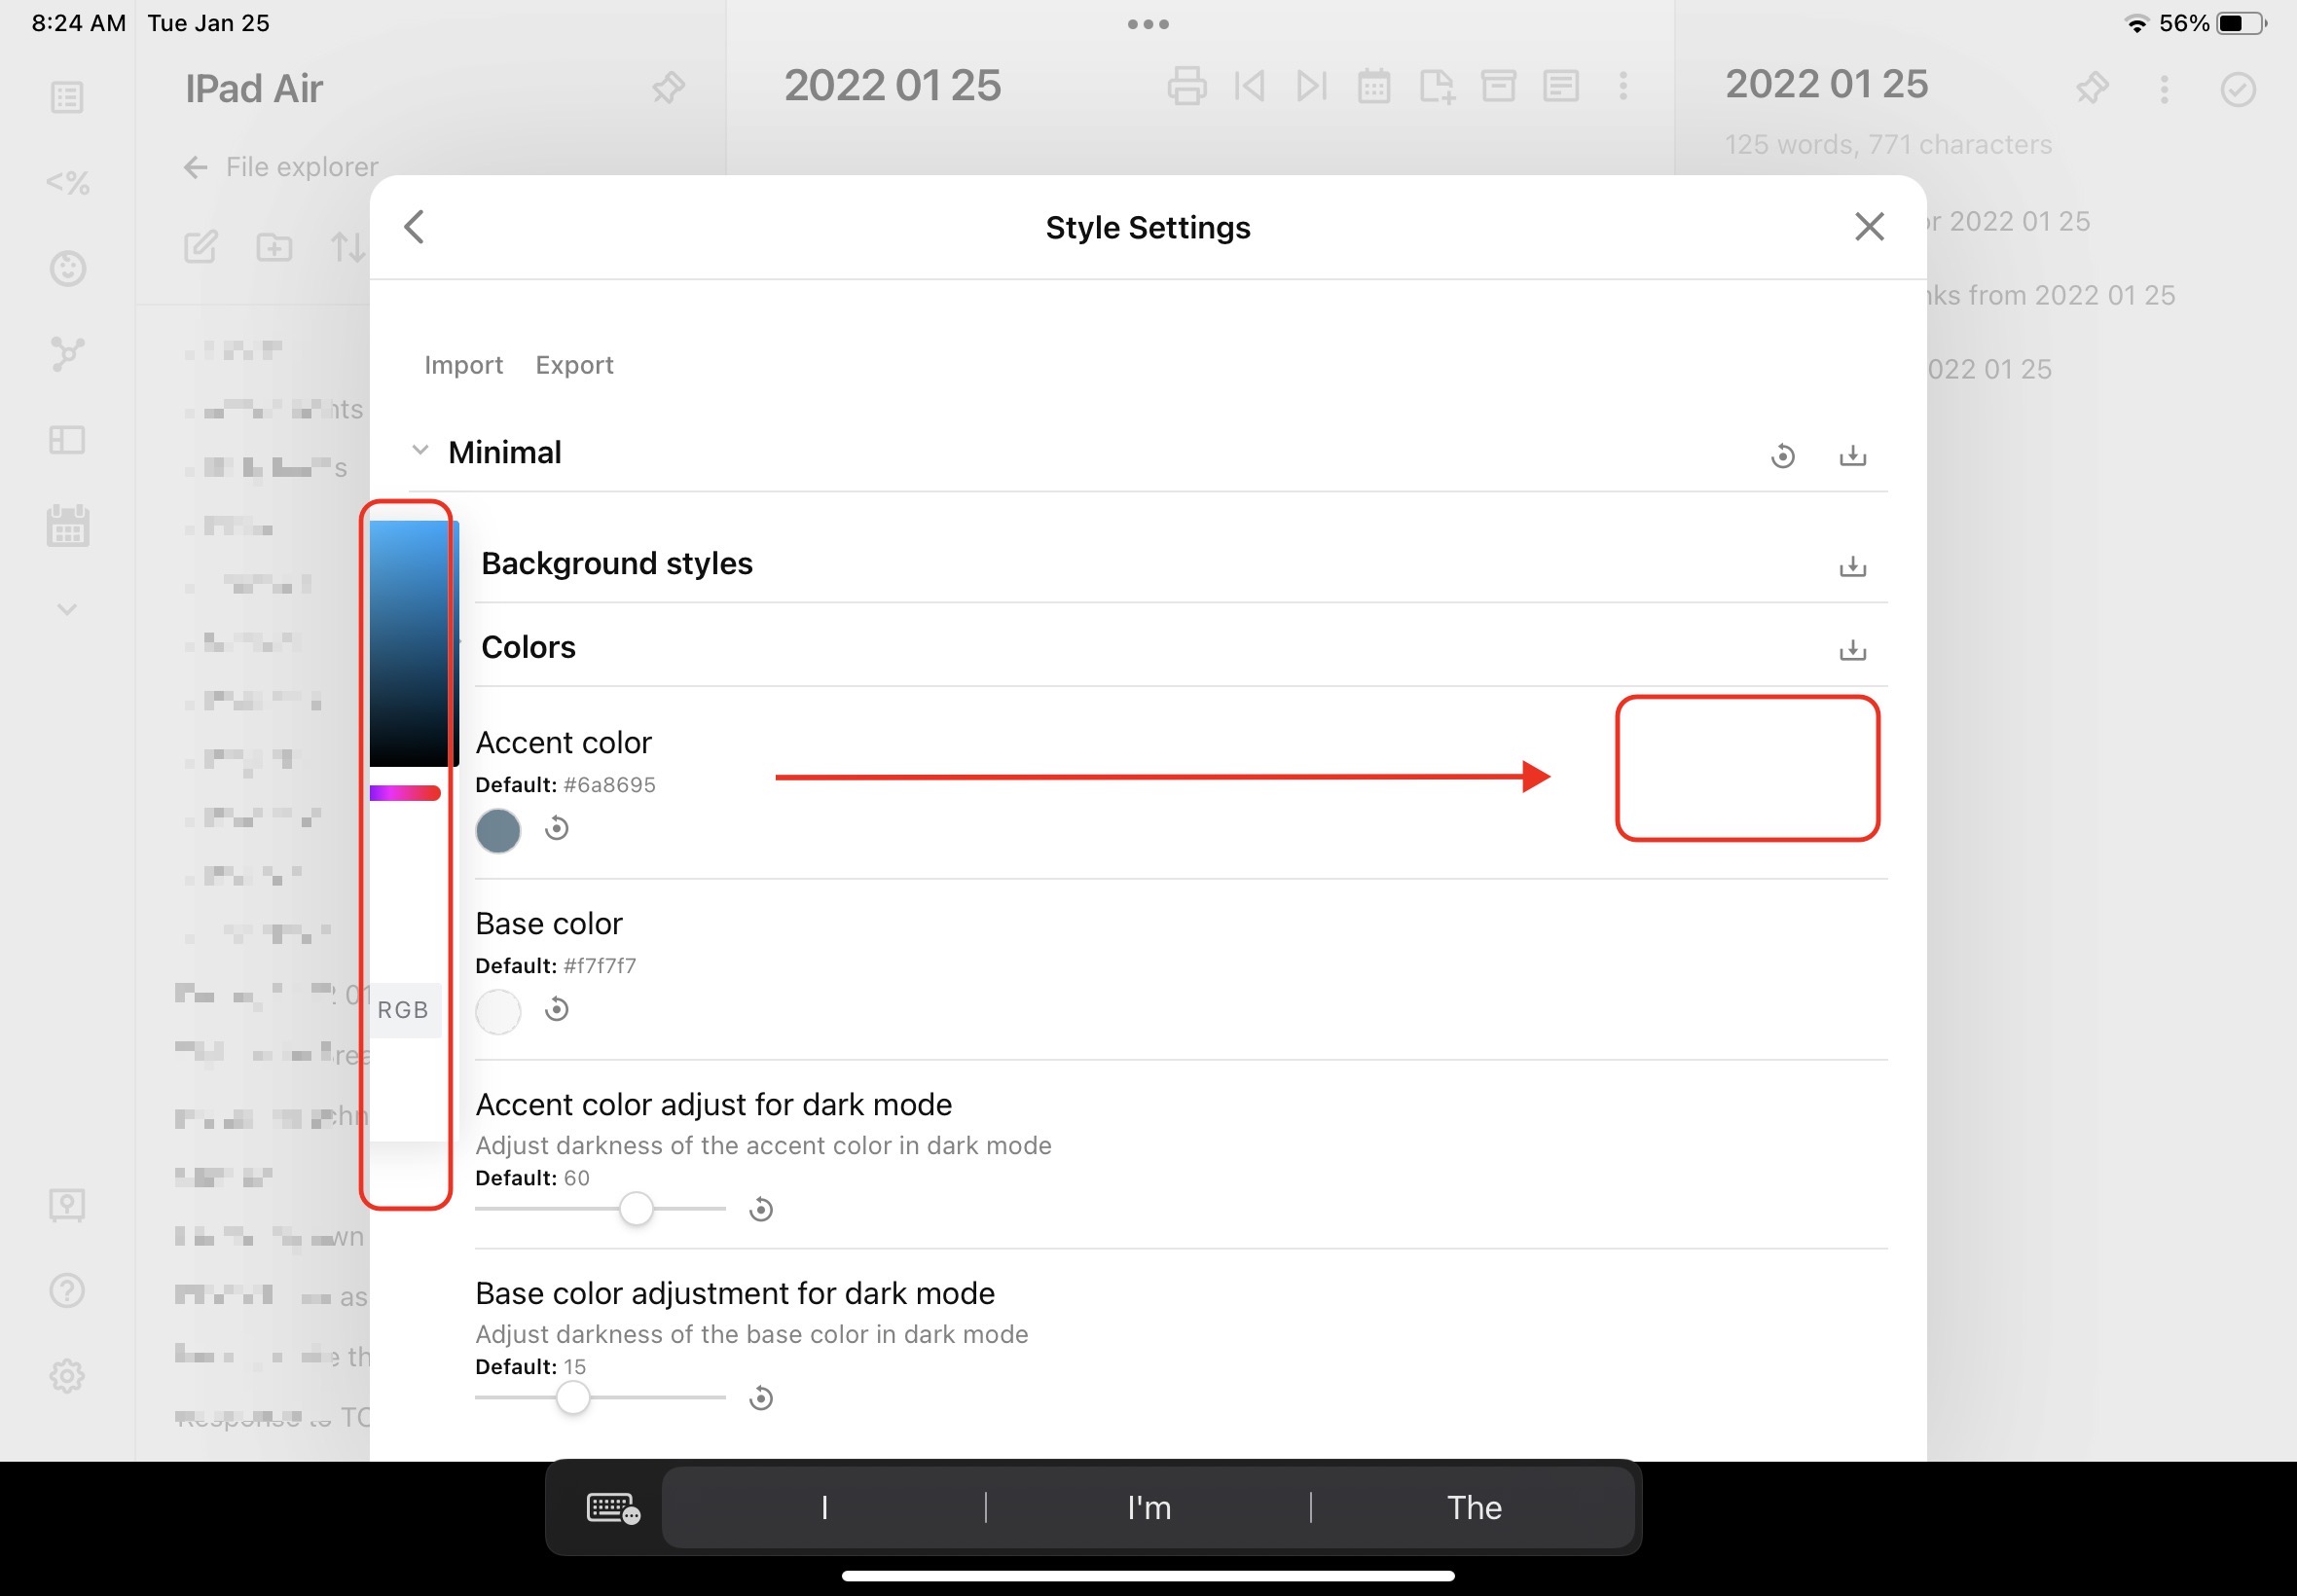2297x1596 pixels.
Task: Open the previous daily note
Action: tap(1249, 86)
